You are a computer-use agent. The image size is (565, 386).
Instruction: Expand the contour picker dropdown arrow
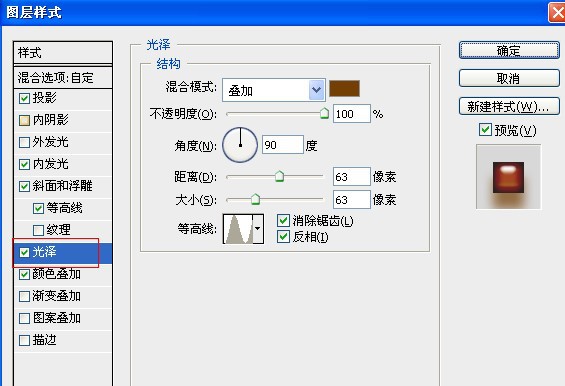tap(258, 229)
